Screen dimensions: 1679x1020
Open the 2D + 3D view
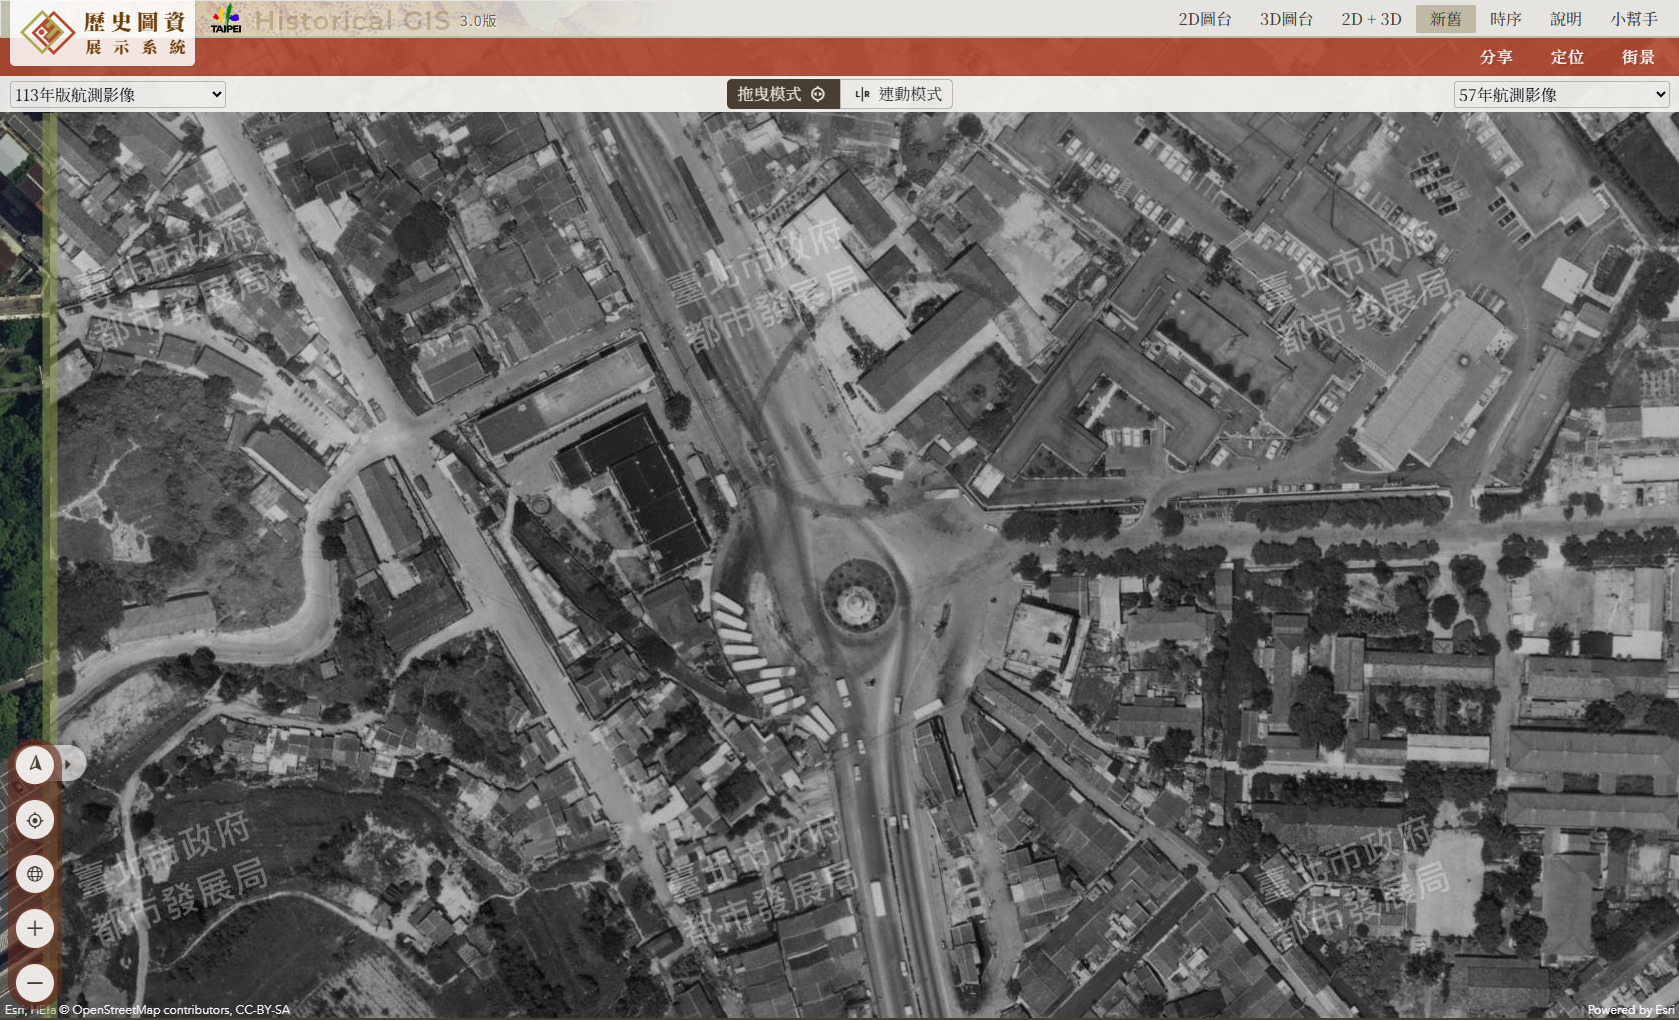click(1371, 19)
